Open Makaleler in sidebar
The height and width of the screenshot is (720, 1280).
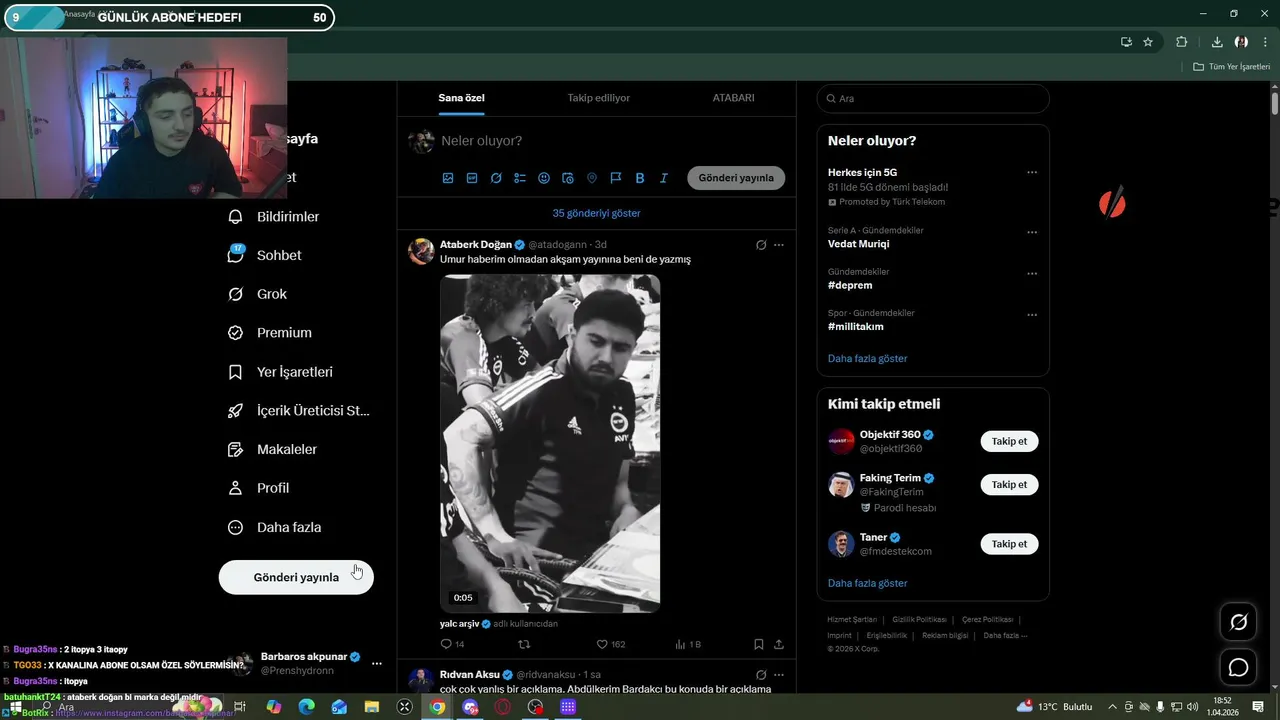click(x=273, y=450)
